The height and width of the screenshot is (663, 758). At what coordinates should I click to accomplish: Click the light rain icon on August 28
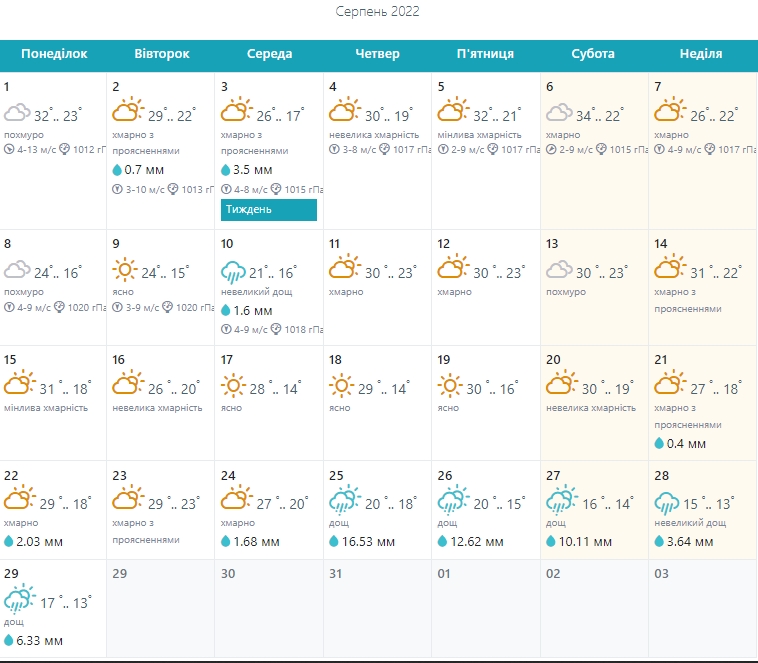point(669,501)
